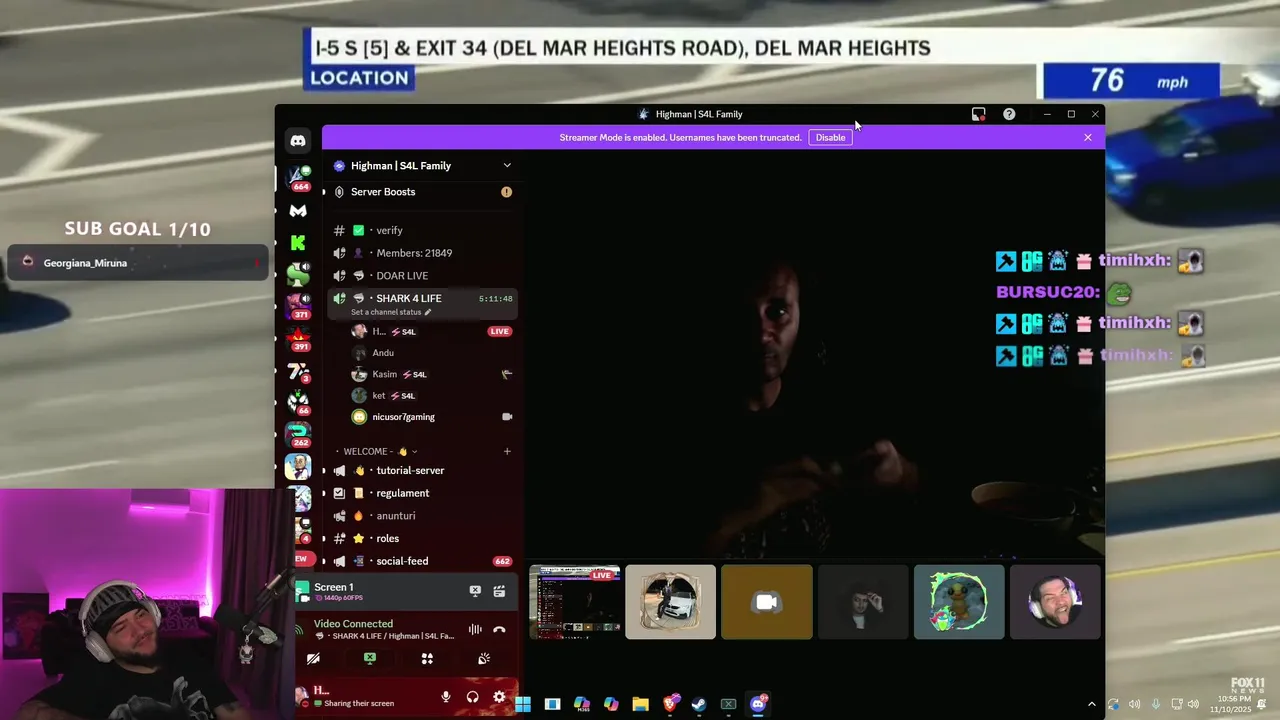Expand the Highman | S4L Family server menu
The height and width of the screenshot is (720, 1280).
click(x=422, y=166)
